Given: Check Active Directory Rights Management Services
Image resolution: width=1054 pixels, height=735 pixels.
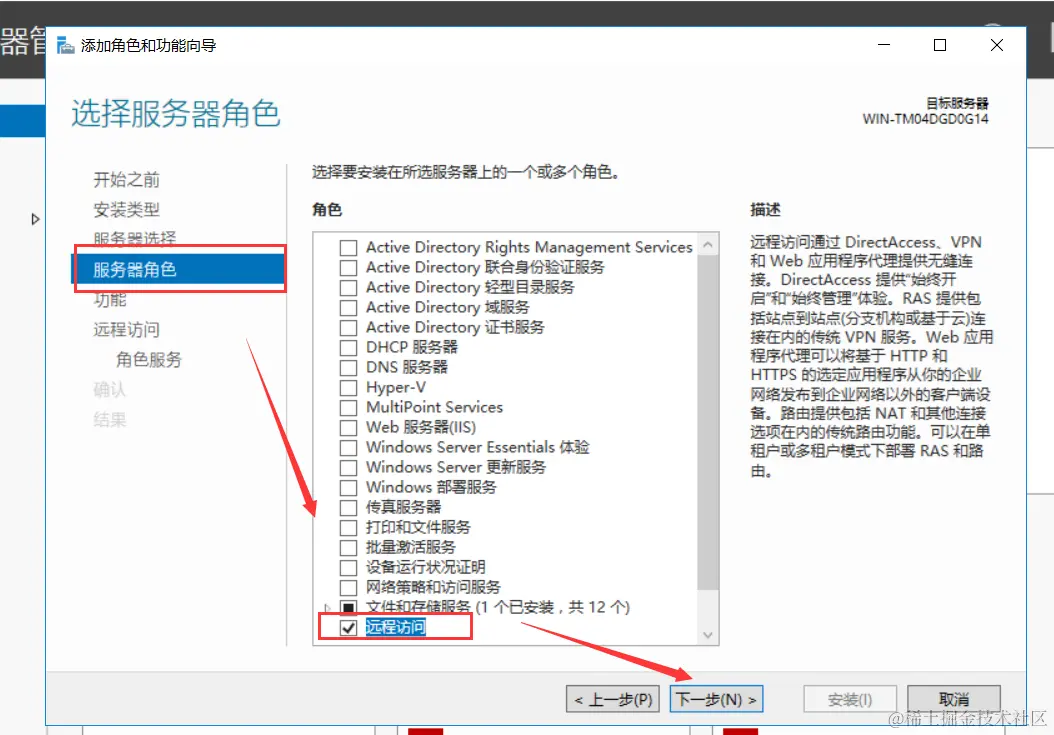Looking at the screenshot, I should point(348,247).
